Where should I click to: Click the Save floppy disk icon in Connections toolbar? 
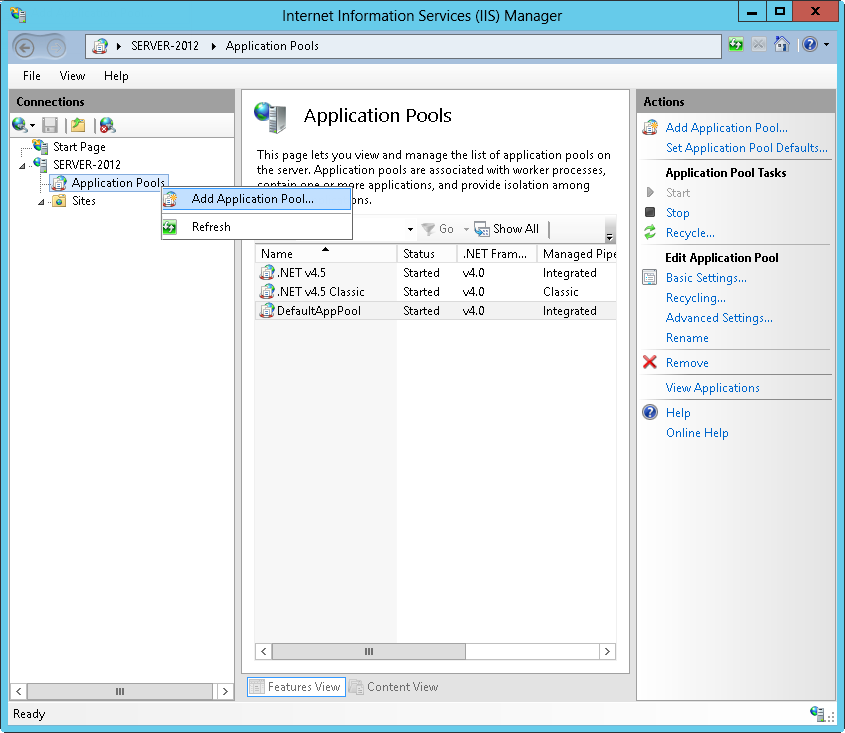50,125
